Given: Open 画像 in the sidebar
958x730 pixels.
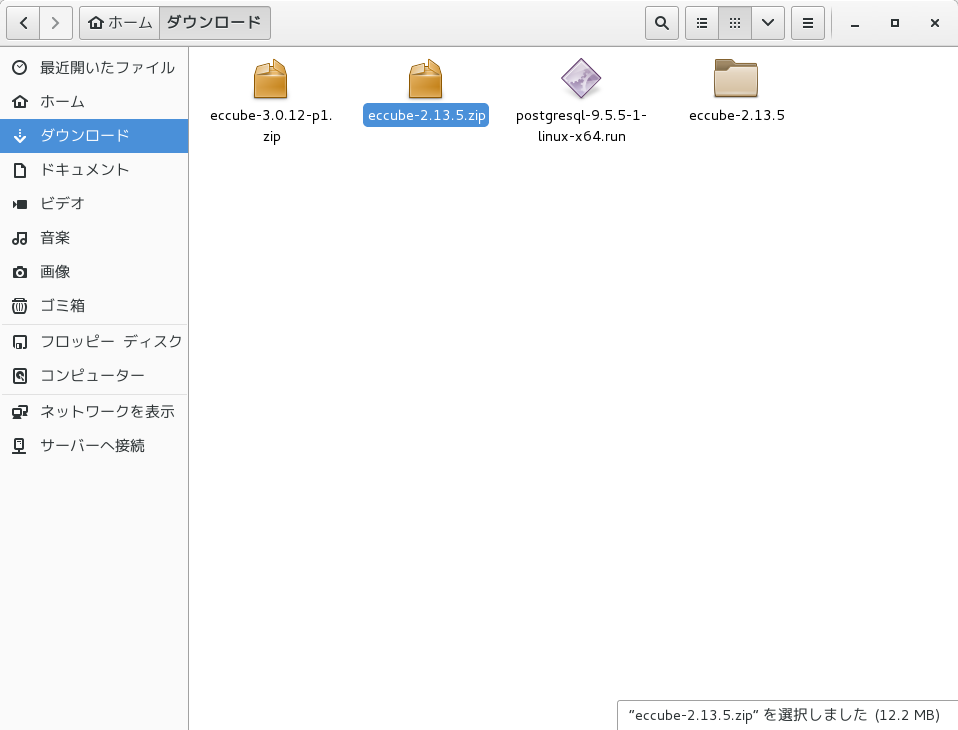Looking at the screenshot, I should click(x=94, y=272).
